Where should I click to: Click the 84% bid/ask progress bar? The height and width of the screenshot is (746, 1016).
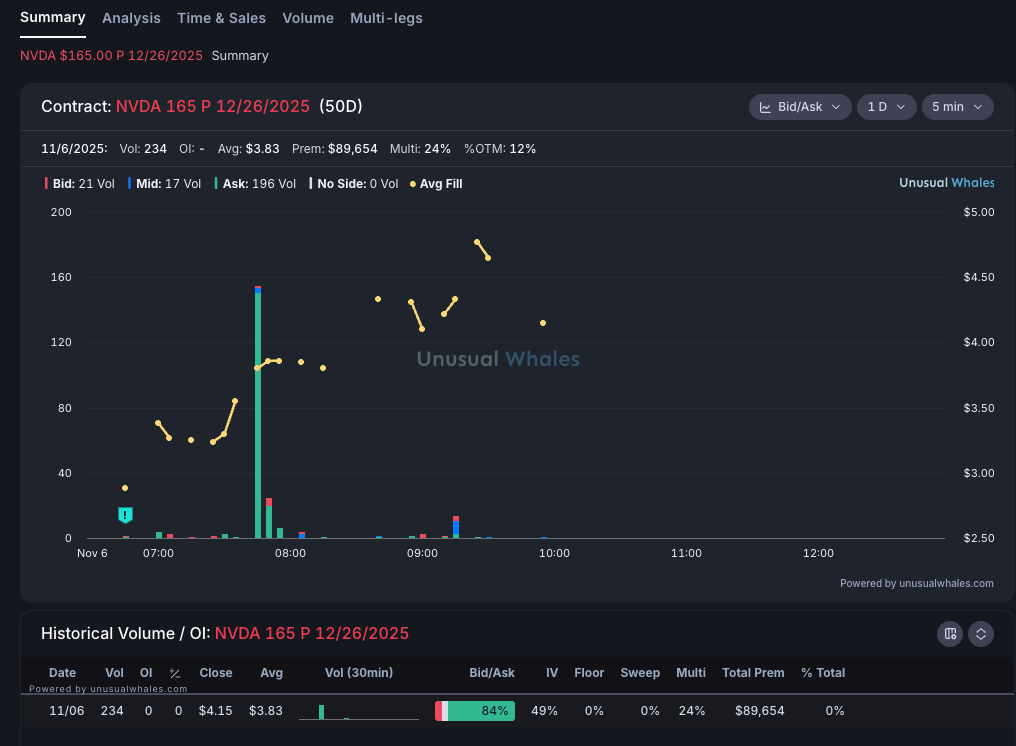(475, 711)
